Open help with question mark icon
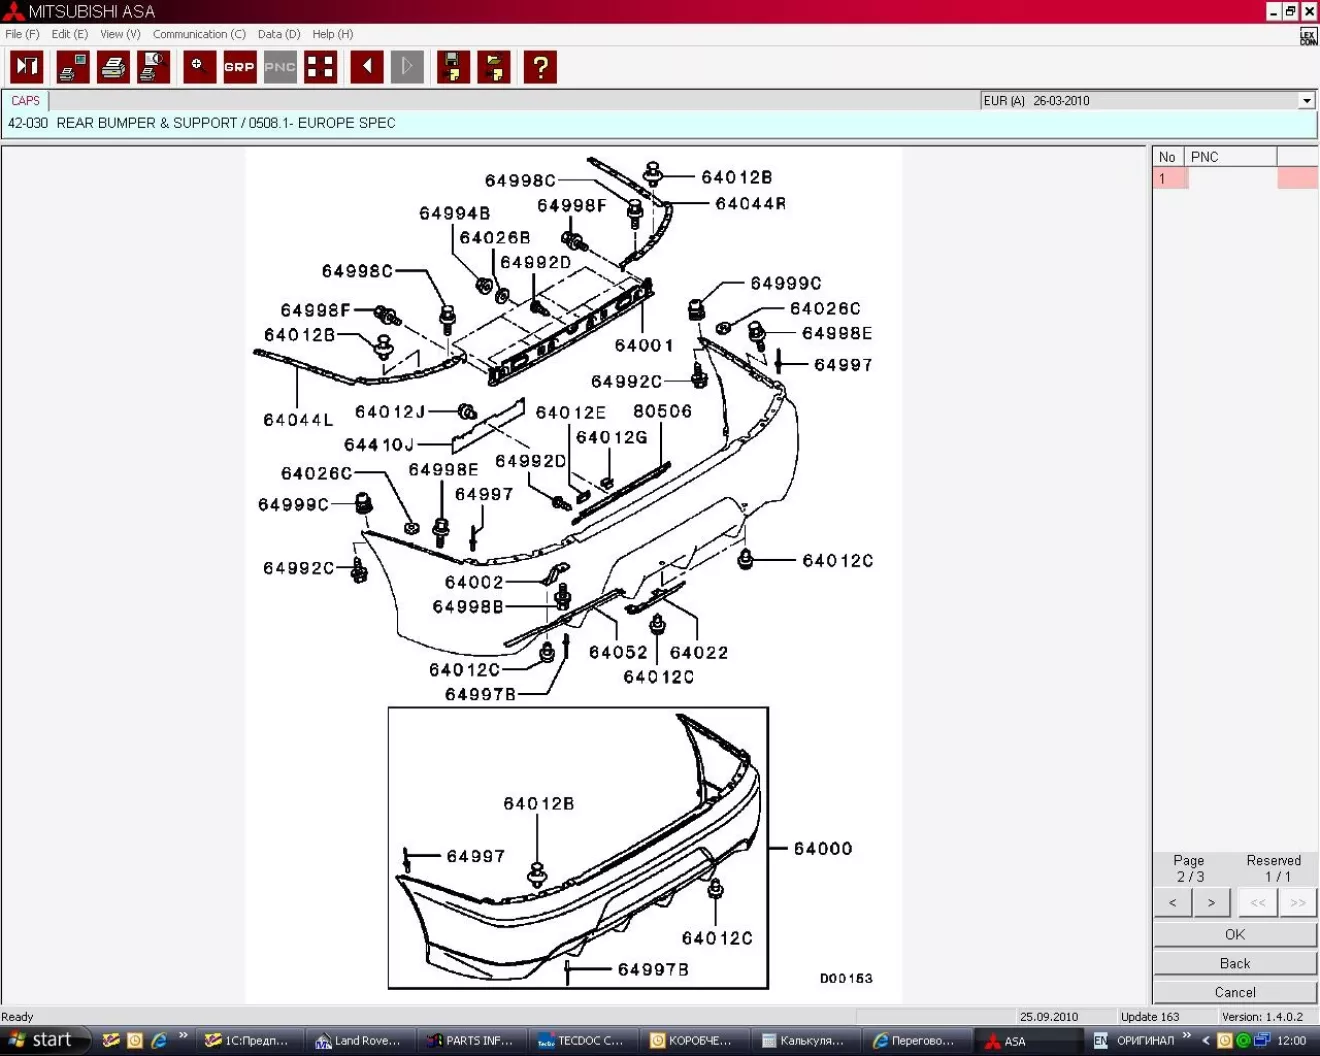Image resolution: width=1320 pixels, height=1056 pixels. (x=540, y=67)
